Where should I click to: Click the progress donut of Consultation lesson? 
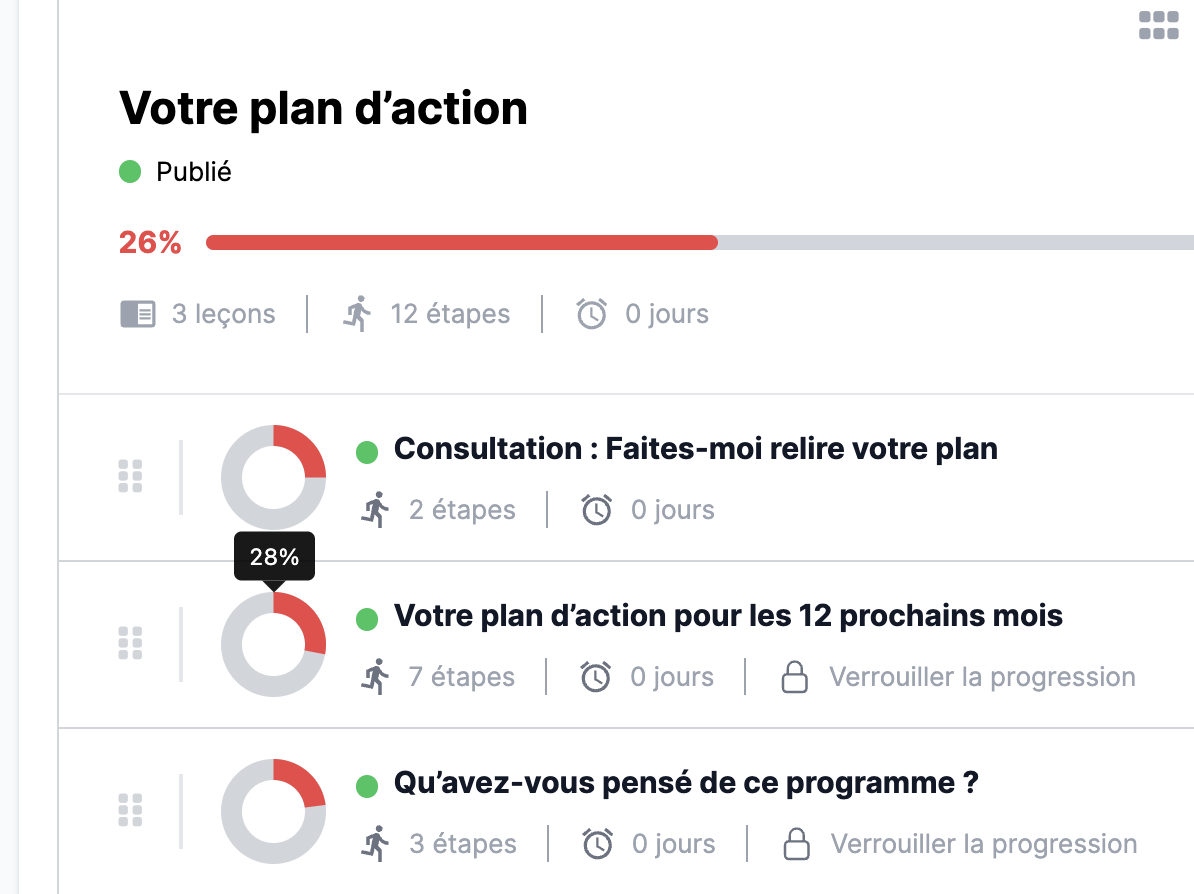273,477
